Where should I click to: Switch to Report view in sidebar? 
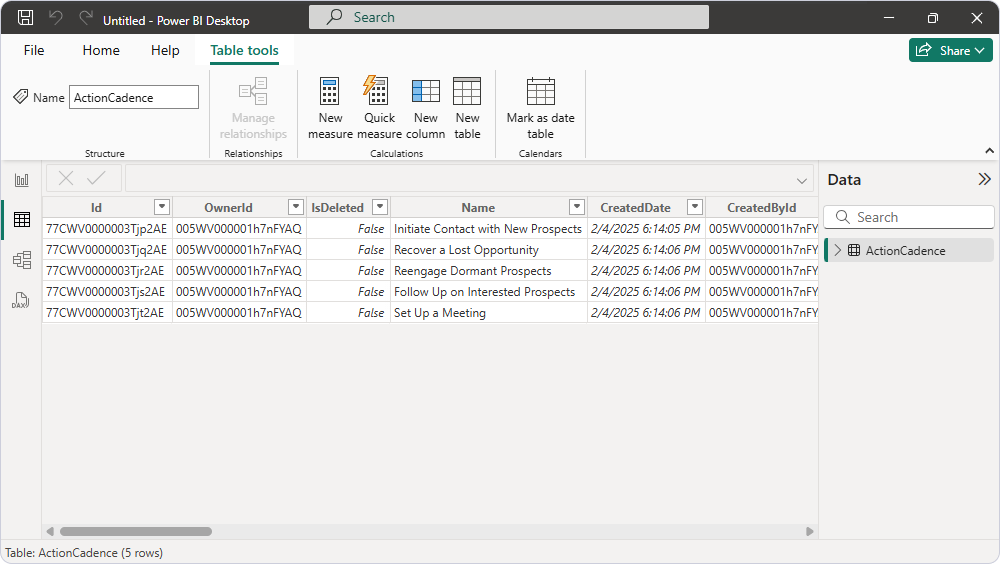click(22, 180)
